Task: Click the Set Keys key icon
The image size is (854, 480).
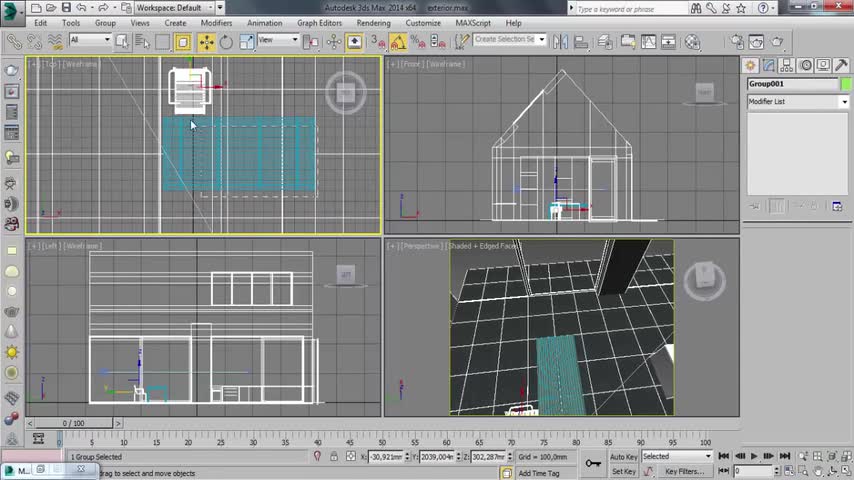Action: pyautogui.click(x=593, y=462)
